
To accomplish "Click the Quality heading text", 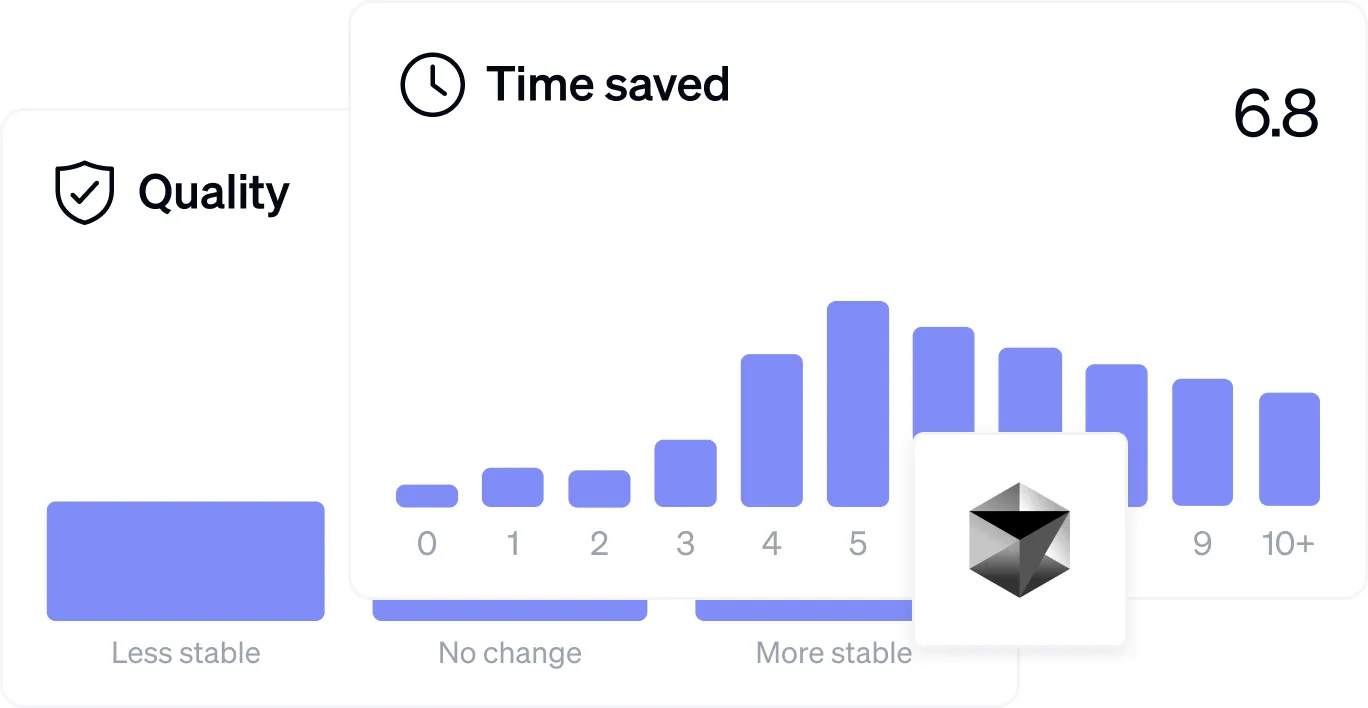I will point(214,192).
